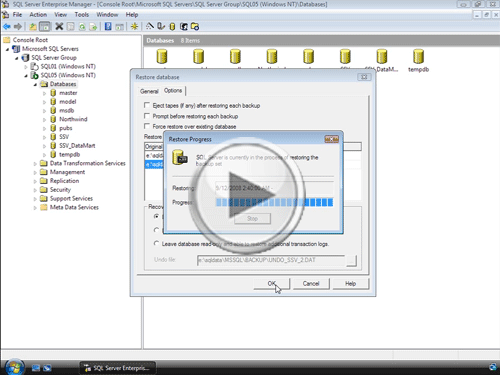Viewport: 500px width, 375px height.
Task: Click the Back arrow toolbar icon
Action: [7, 26]
